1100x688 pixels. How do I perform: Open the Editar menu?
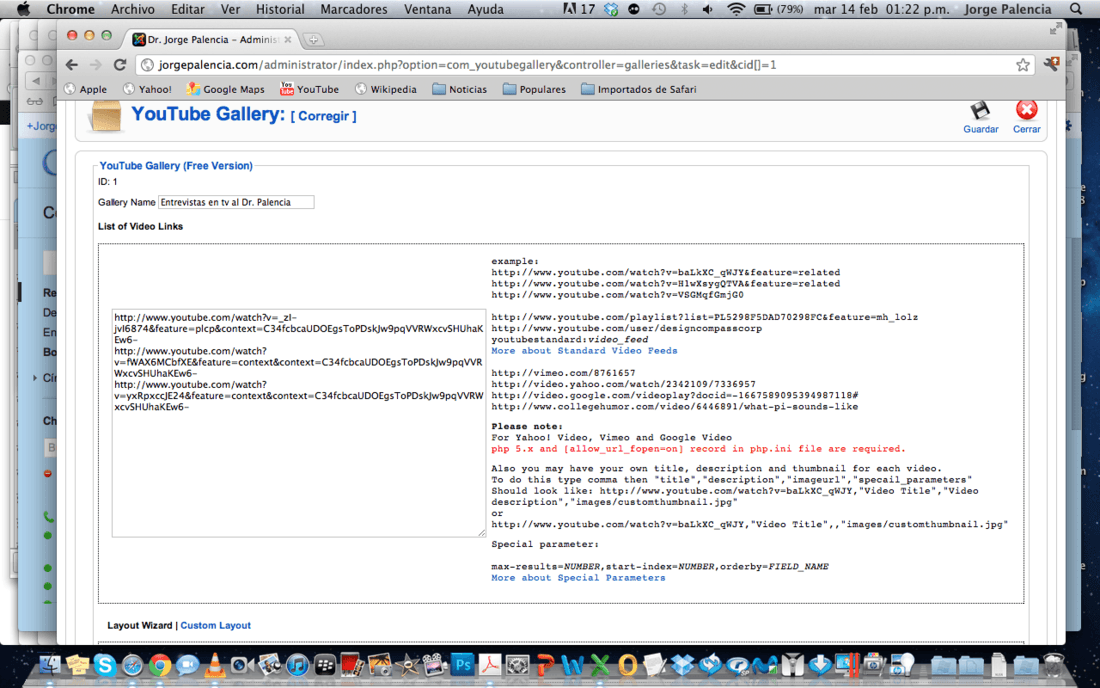(x=188, y=9)
